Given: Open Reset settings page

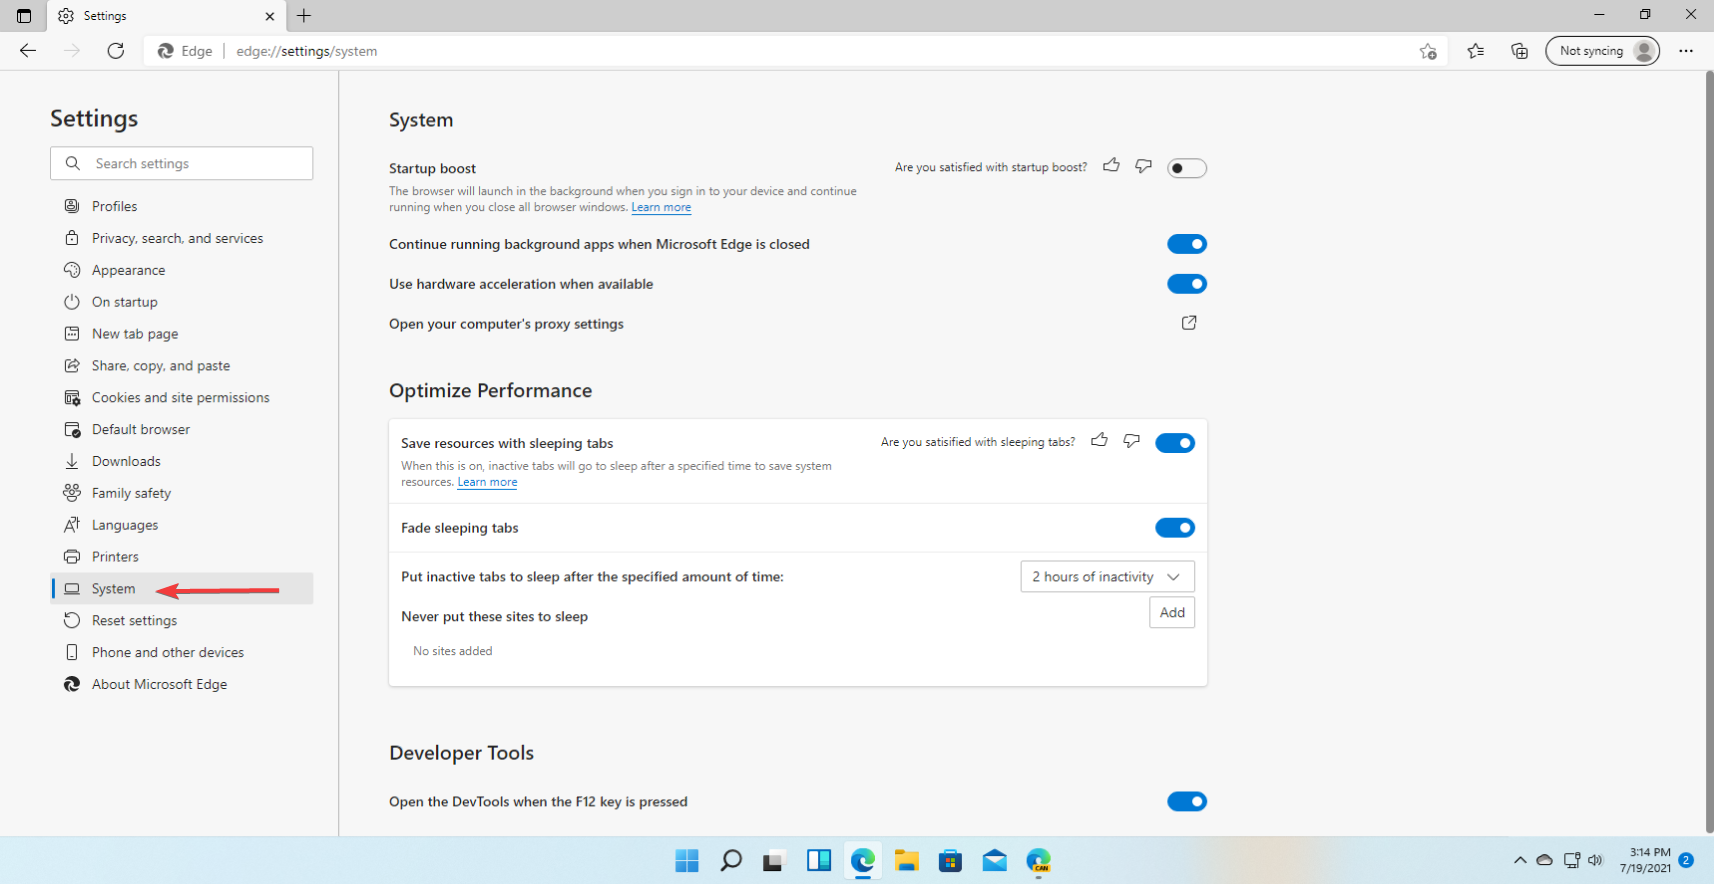Looking at the screenshot, I should (x=182, y=621).
